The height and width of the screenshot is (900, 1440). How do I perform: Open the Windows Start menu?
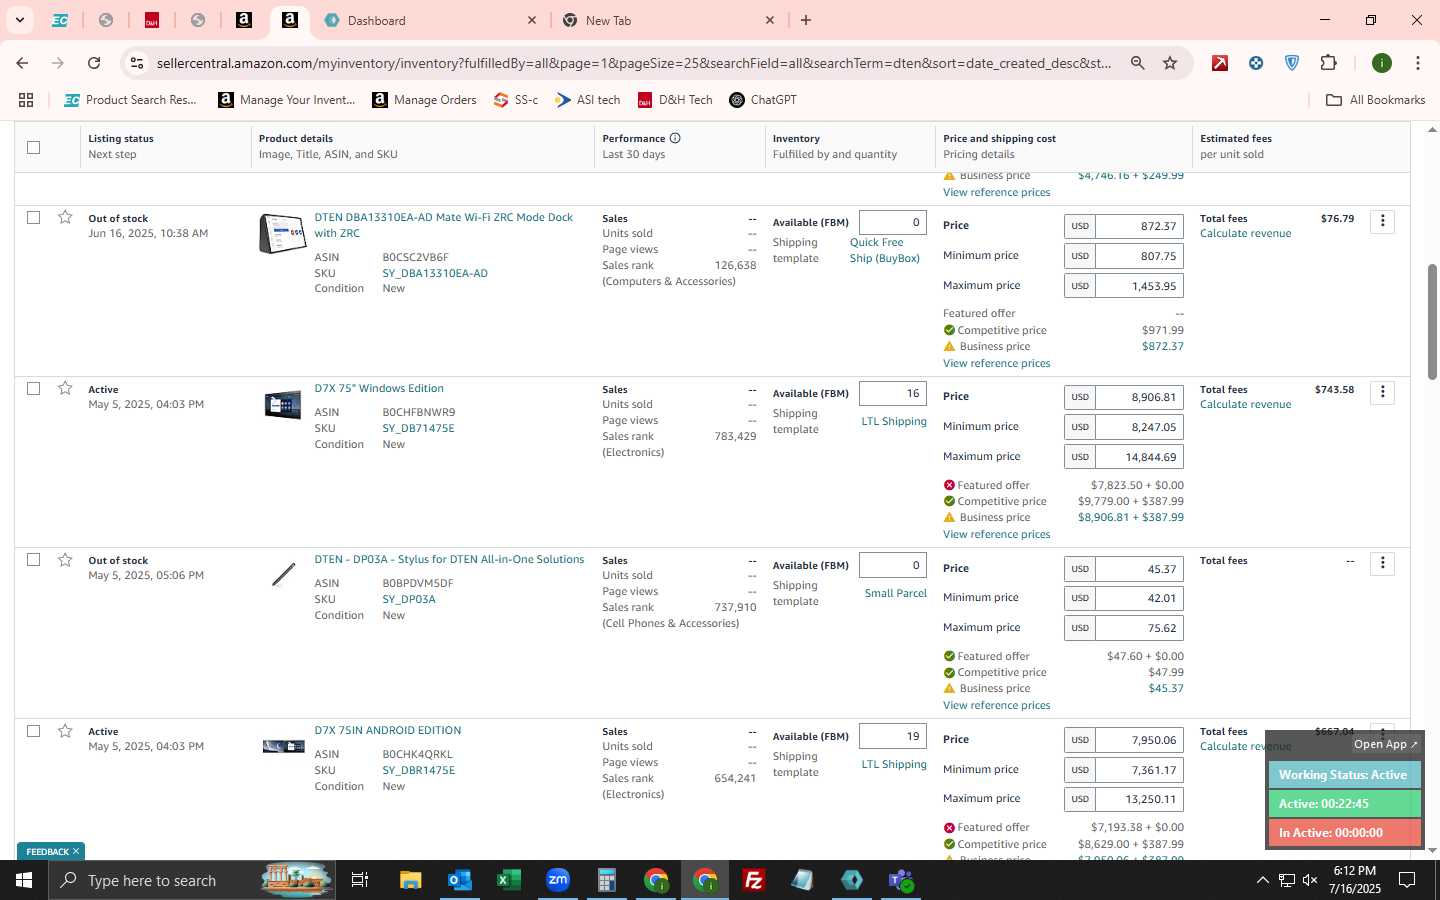tap(24, 880)
